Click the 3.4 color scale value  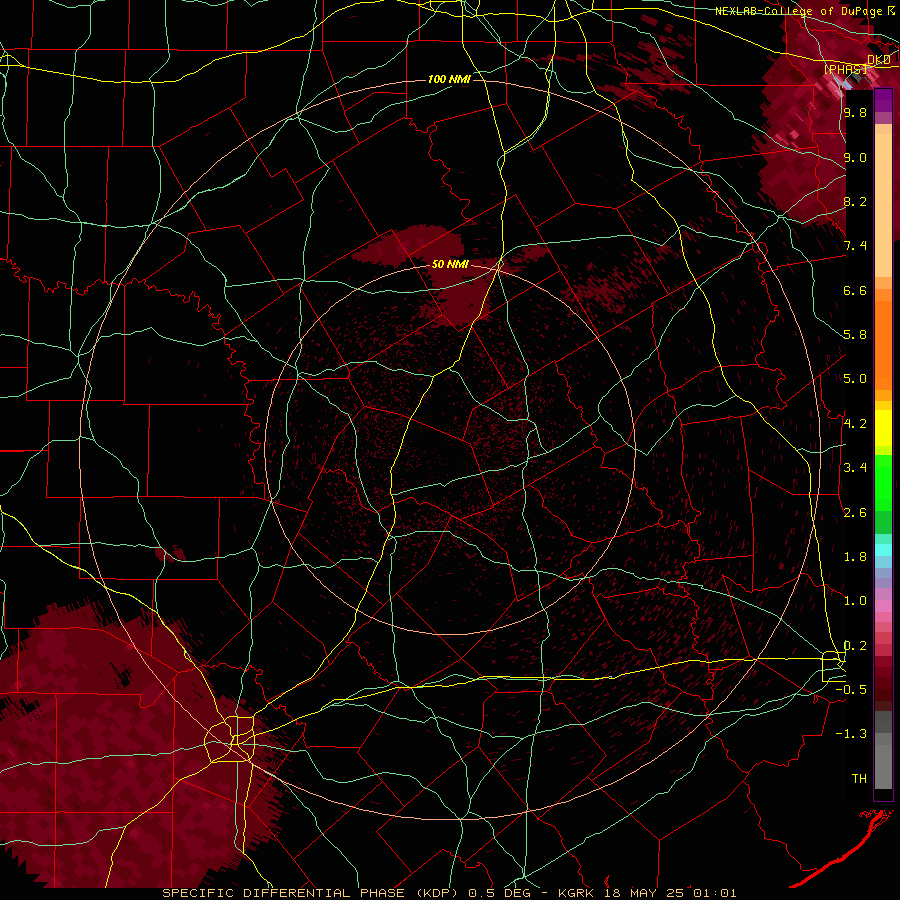tap(855, 468)
